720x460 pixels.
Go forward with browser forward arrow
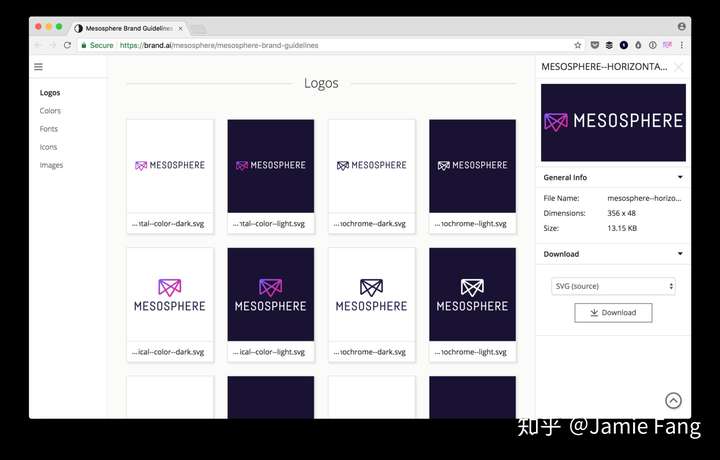coord(53,45)
